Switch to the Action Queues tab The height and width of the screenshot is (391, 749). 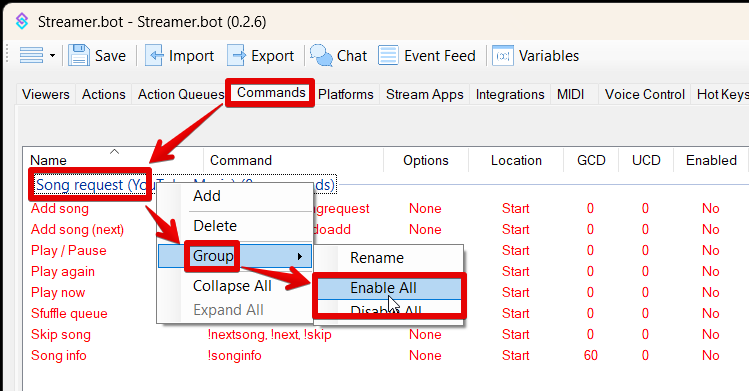180,94
